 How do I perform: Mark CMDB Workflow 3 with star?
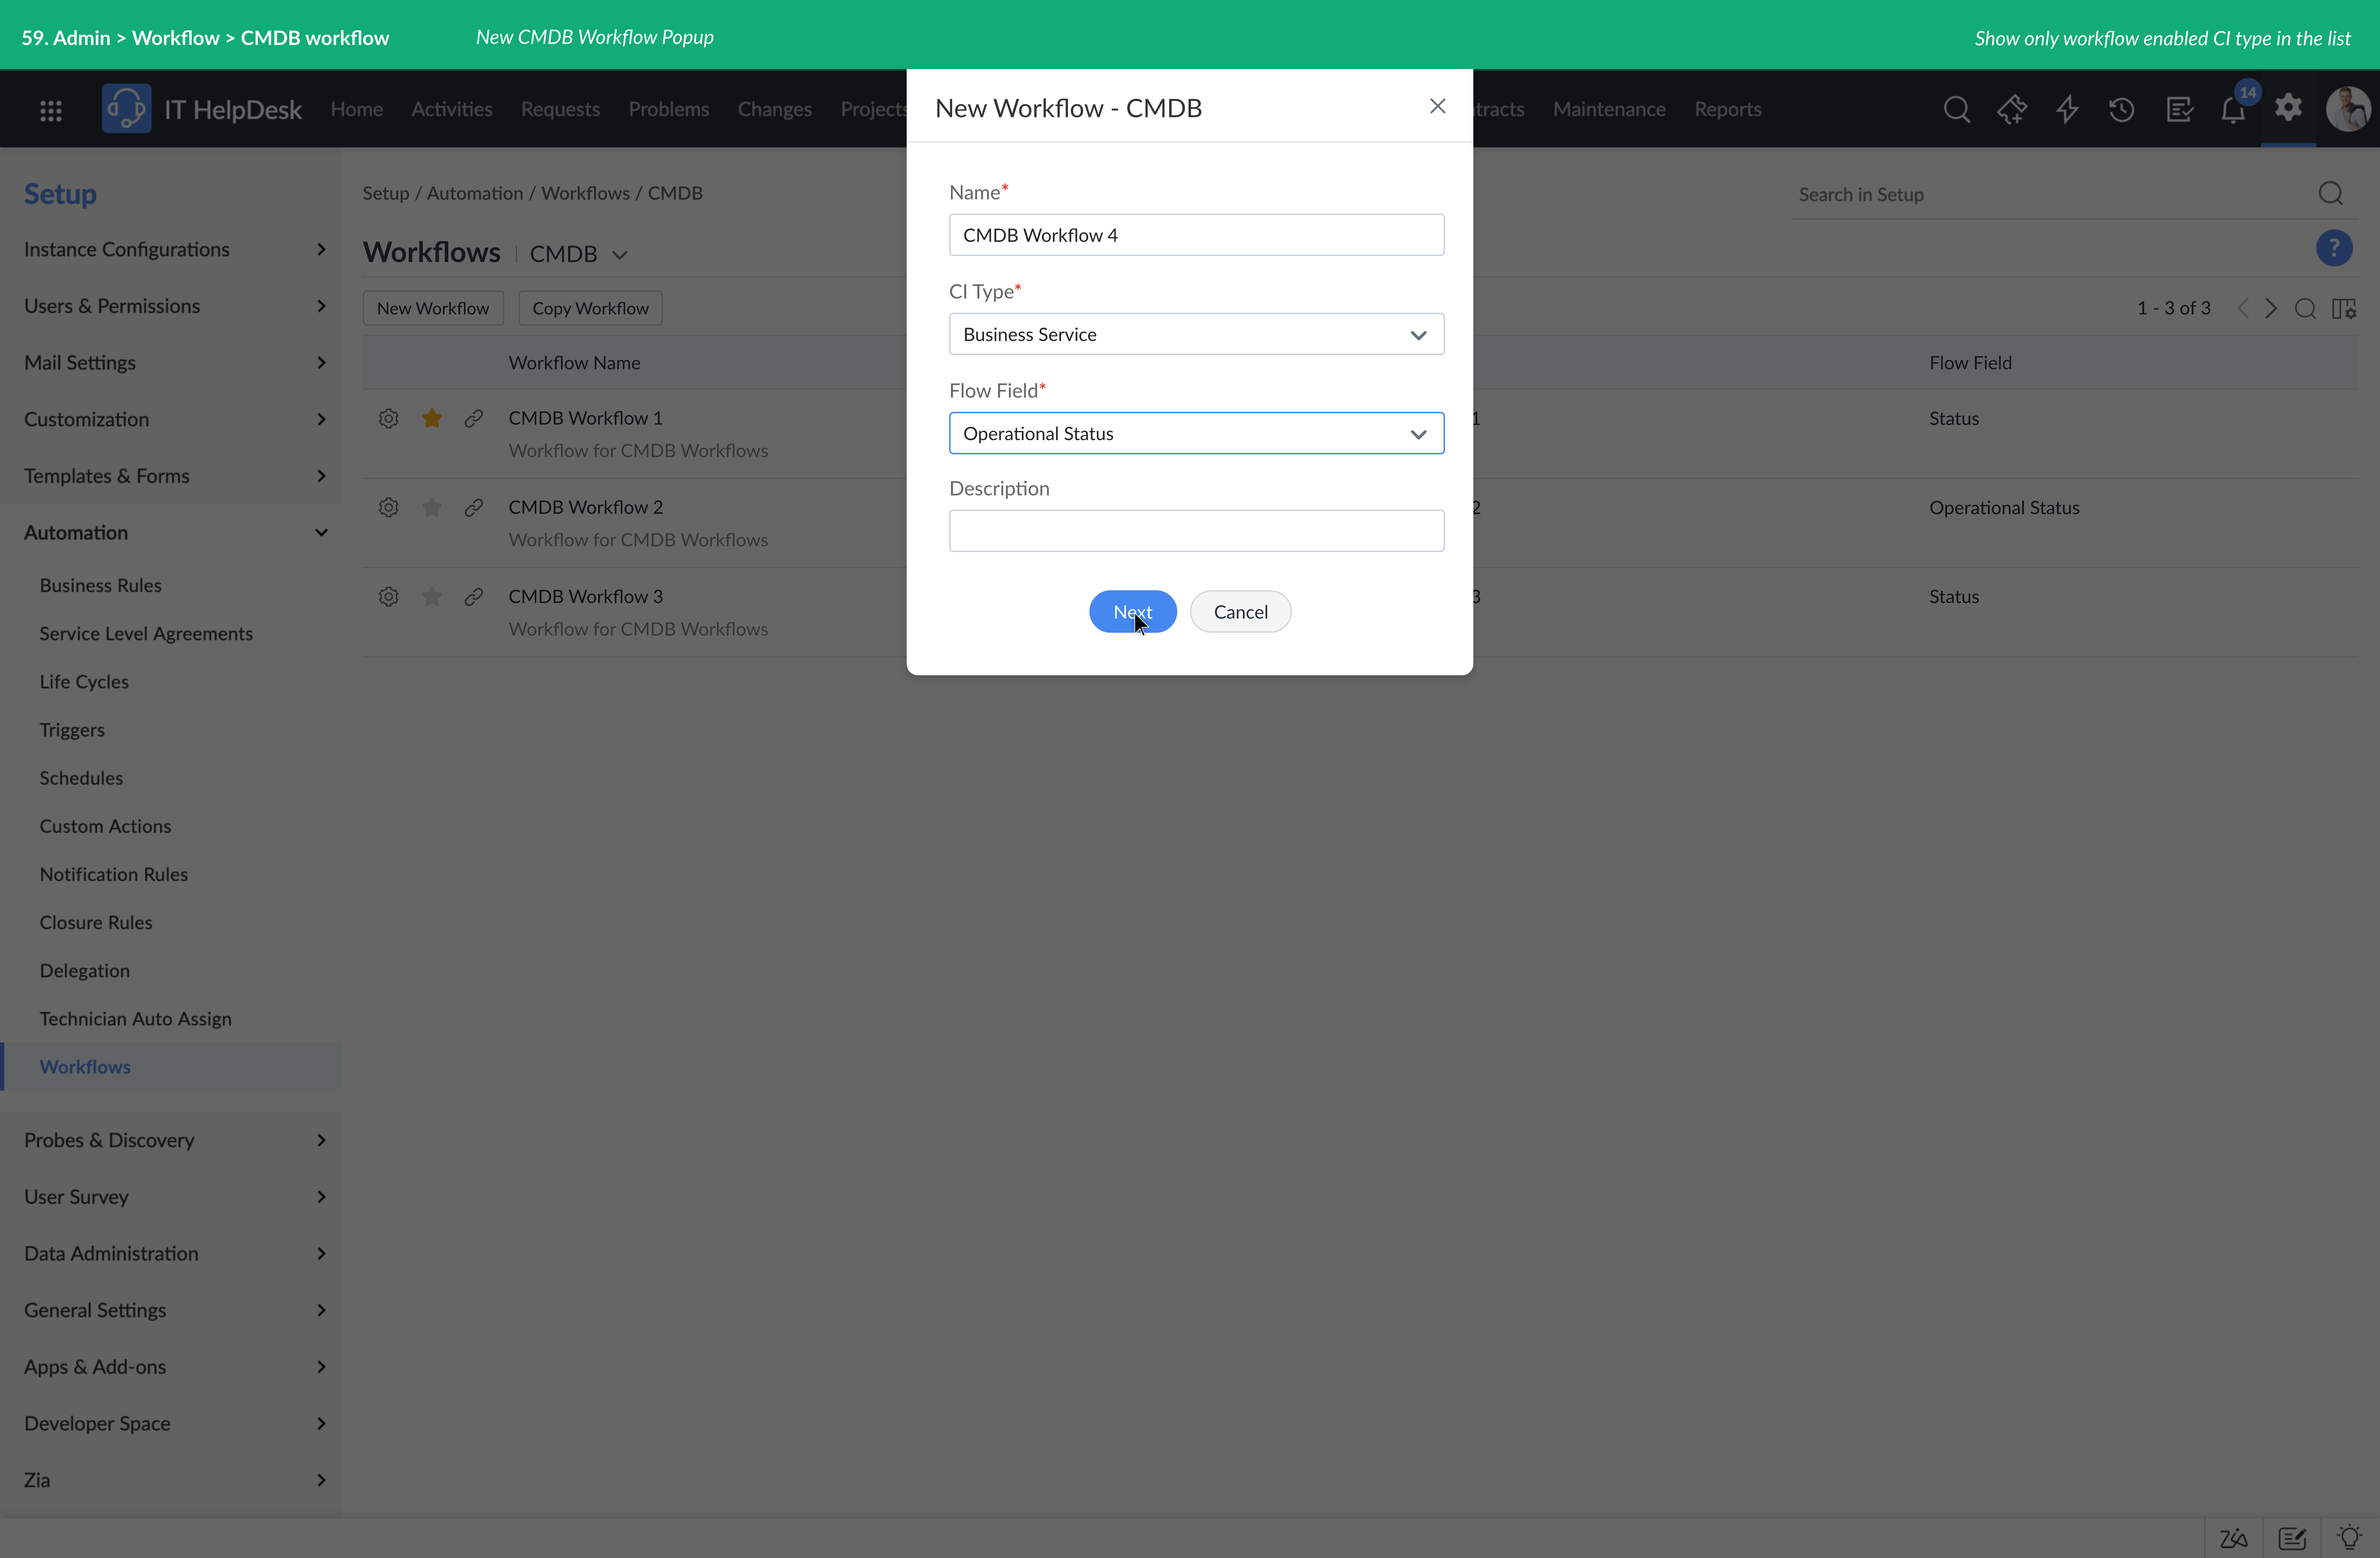click(x=432, y=597)
